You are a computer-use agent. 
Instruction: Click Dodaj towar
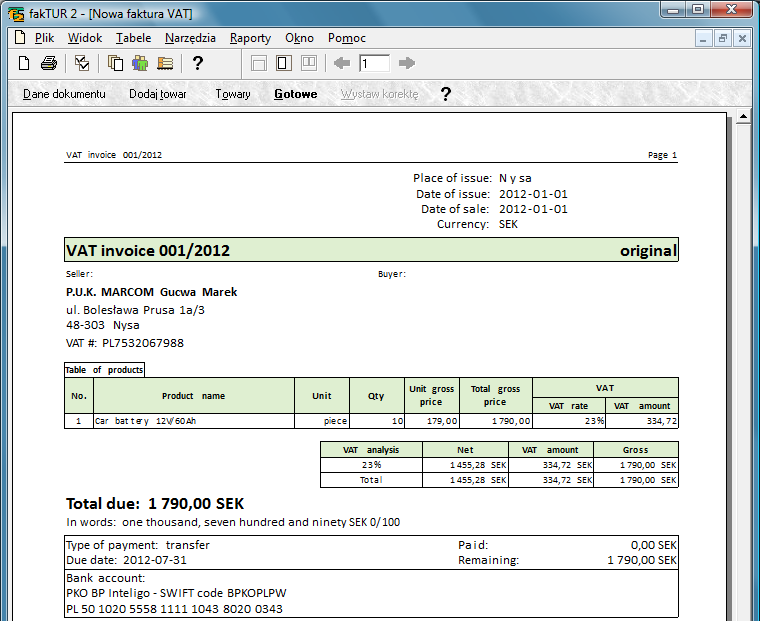(x=158, y=94)
